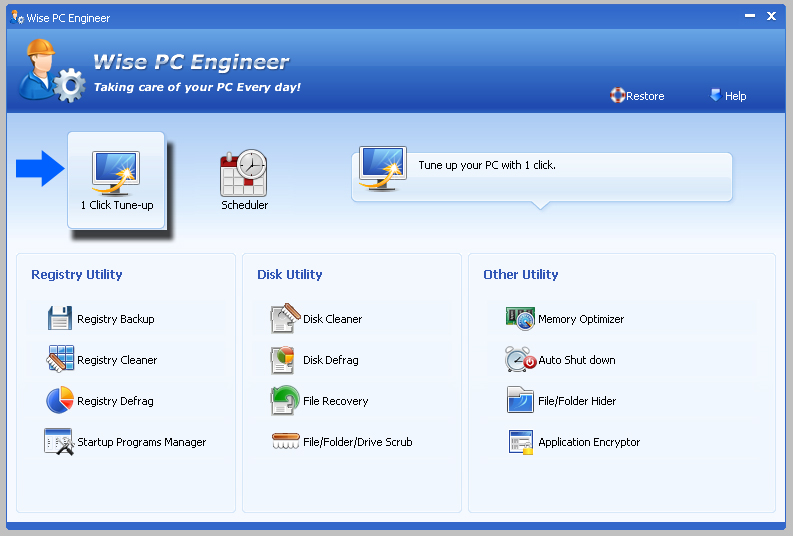
Task: Click the 'Wise PC Engineer' title bar text
Action: point(68,18)
